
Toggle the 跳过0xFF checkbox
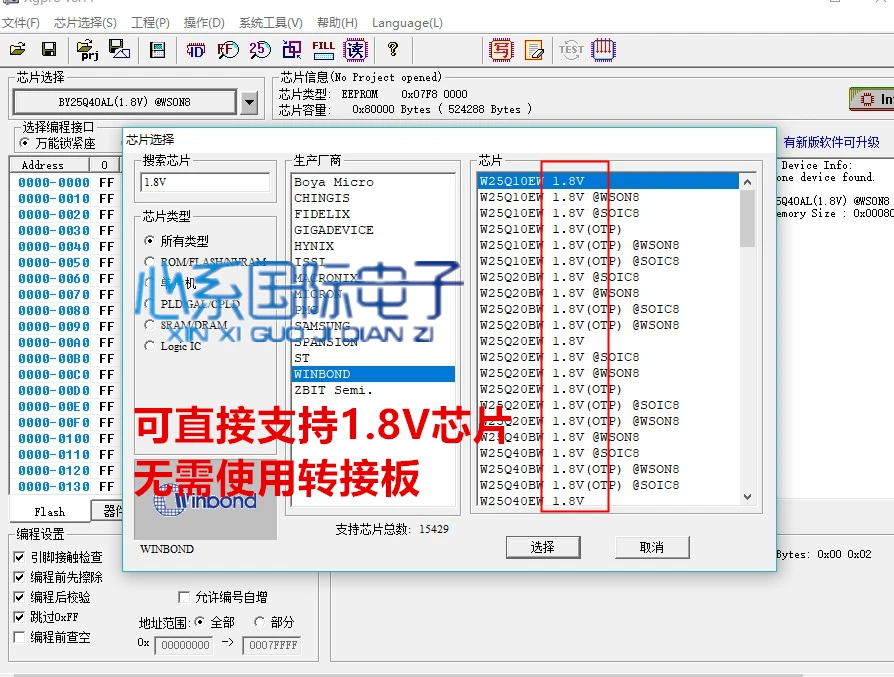(19, 617)
